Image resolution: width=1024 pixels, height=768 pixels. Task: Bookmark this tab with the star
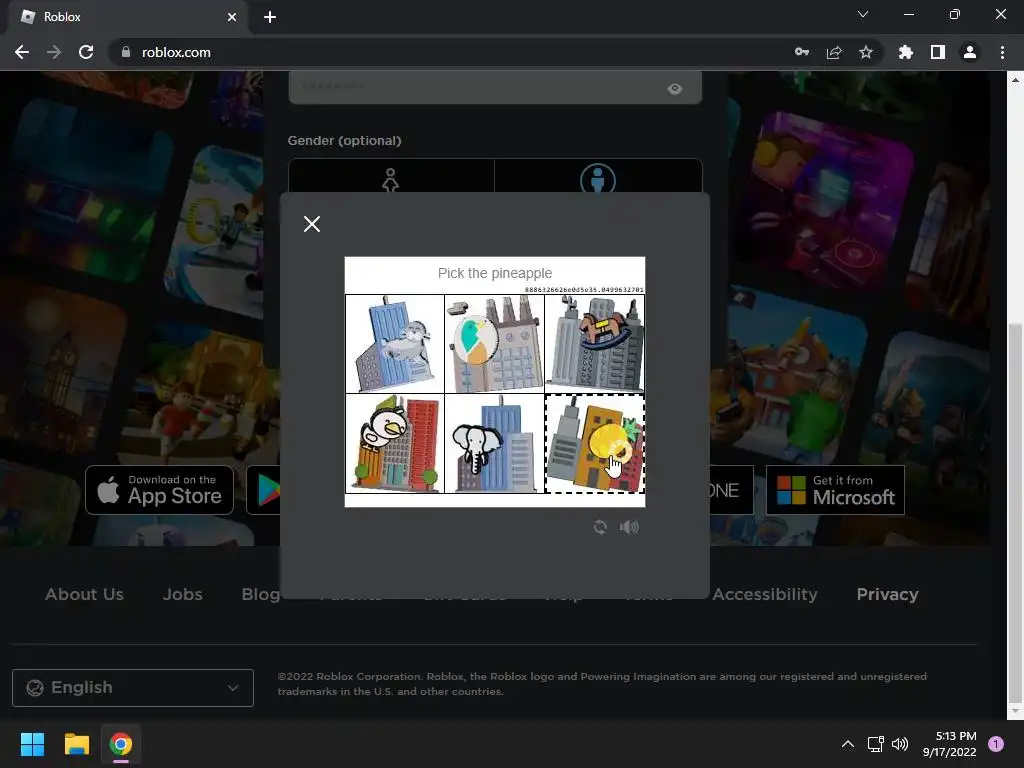click(x=866, y=52)
